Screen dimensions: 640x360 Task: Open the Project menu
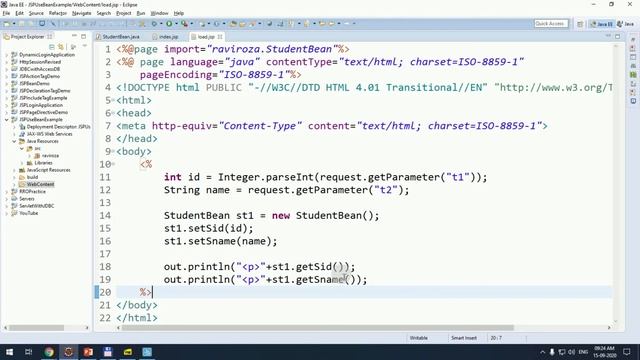click(124, 13)
